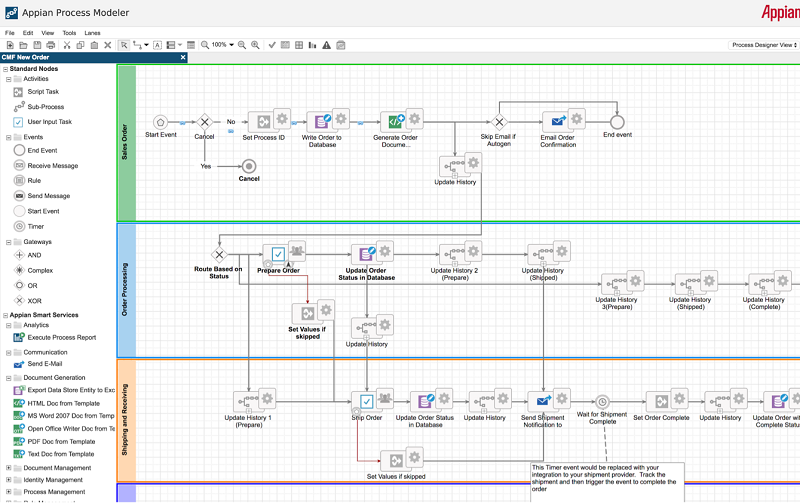
Task: Click the Paste clipboard toolbar icon
Action: click(x=94, y=45)
